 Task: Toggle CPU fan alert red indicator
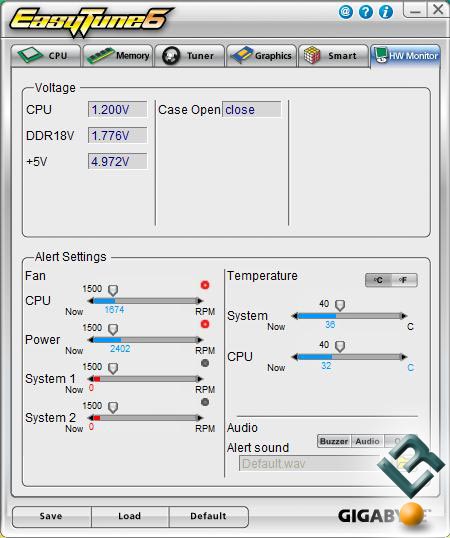205,285
